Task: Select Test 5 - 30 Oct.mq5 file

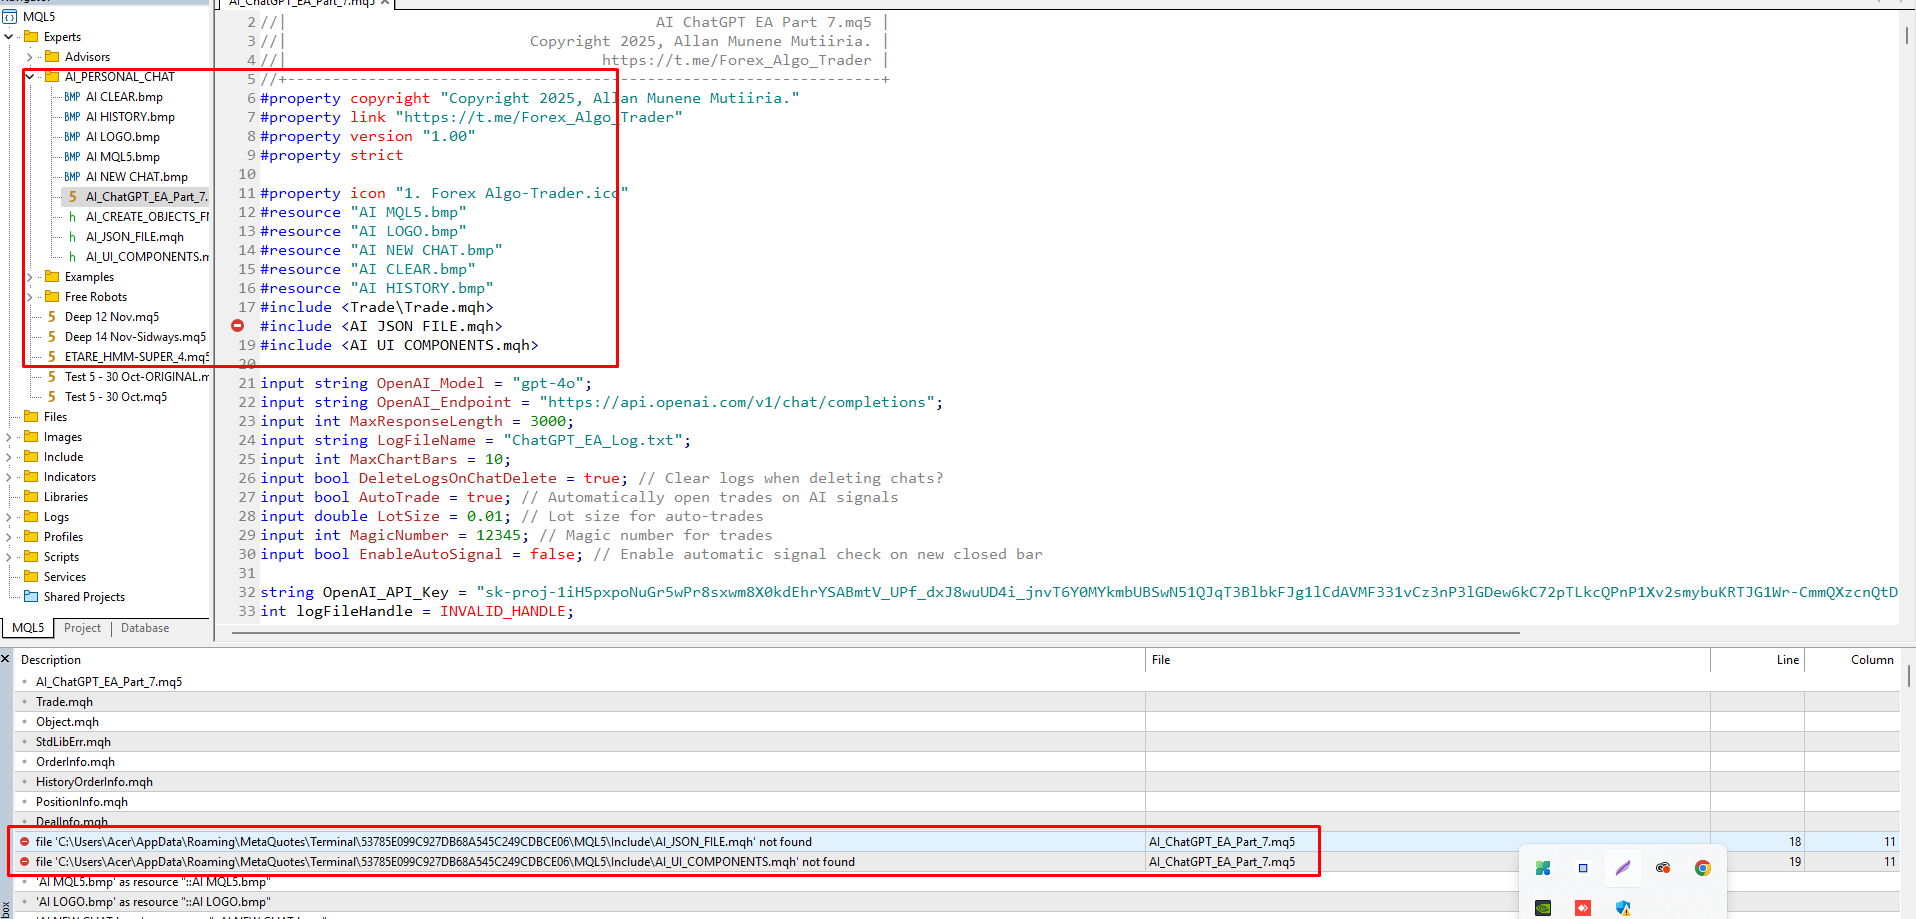Action: tap(116, 397)
